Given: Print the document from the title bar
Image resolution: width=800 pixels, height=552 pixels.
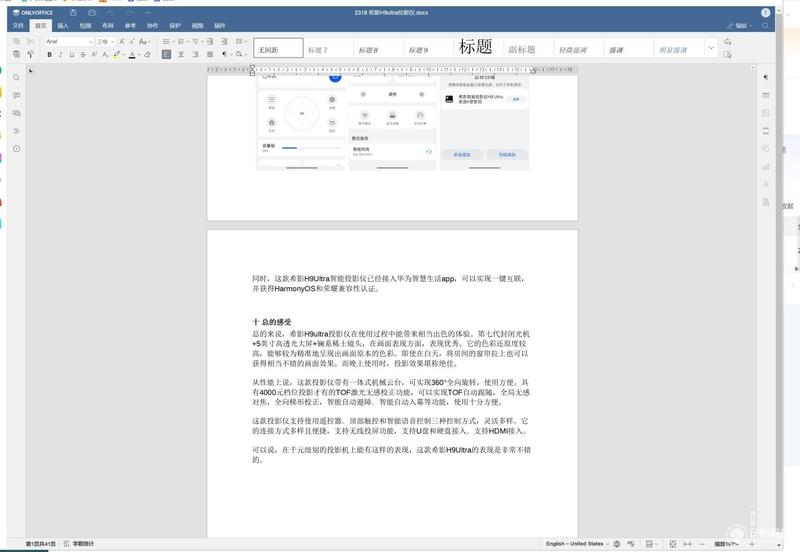Looking at the screenshot, I should click(92, 12).
